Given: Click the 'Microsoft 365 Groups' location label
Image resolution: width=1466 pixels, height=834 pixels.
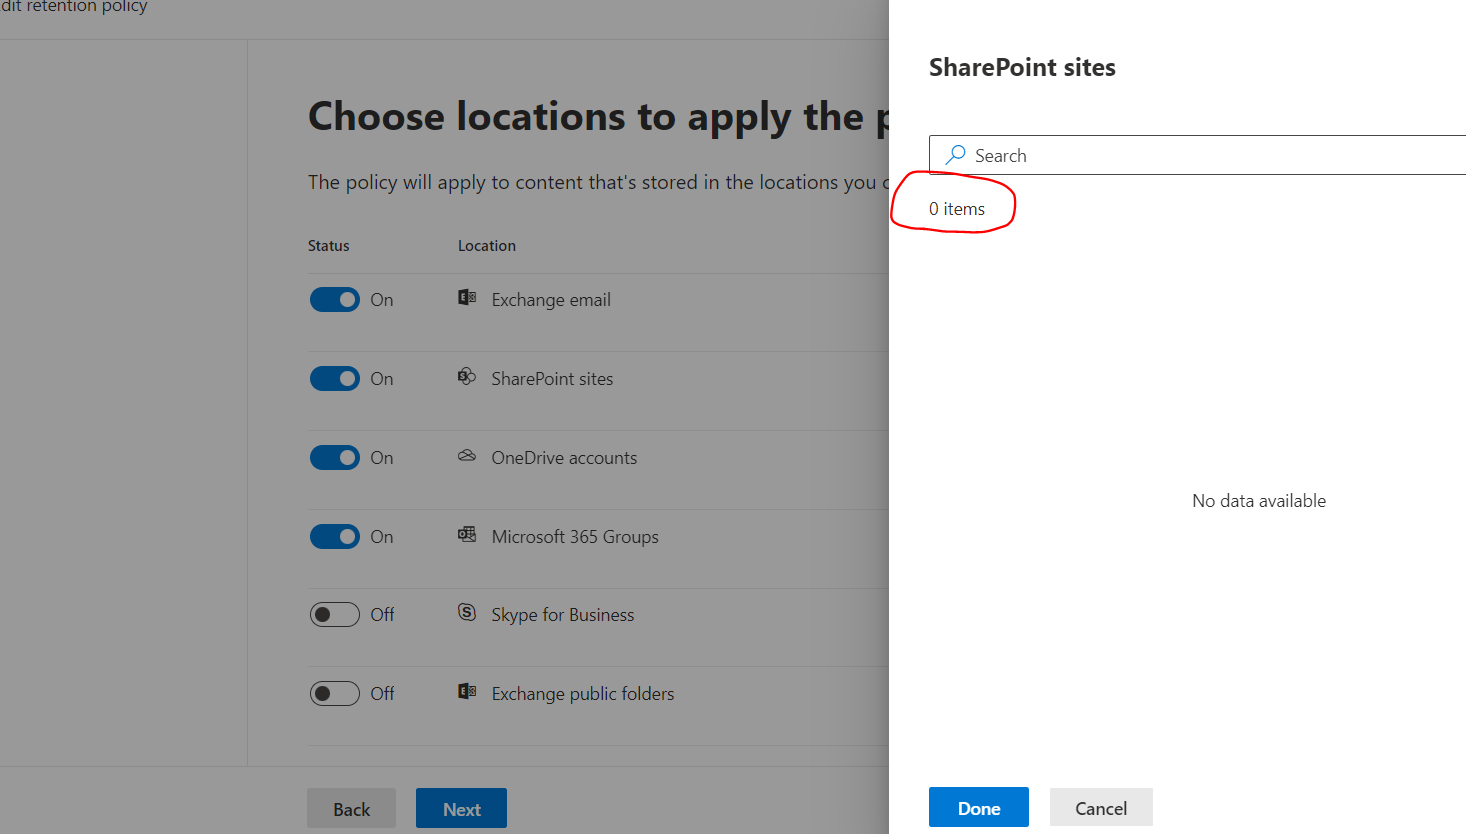Looking at the screenshot, I should [575, 537].
